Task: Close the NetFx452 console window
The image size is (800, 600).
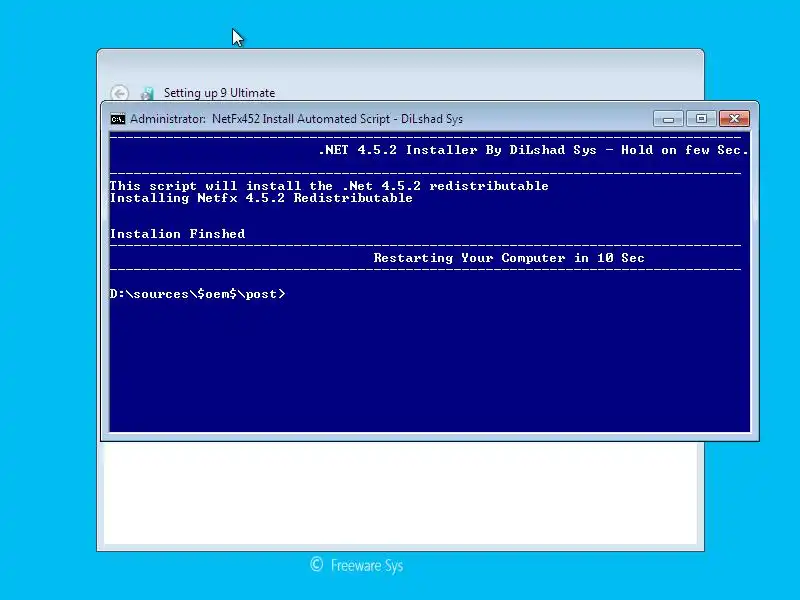Action: (x=734, y=119)
